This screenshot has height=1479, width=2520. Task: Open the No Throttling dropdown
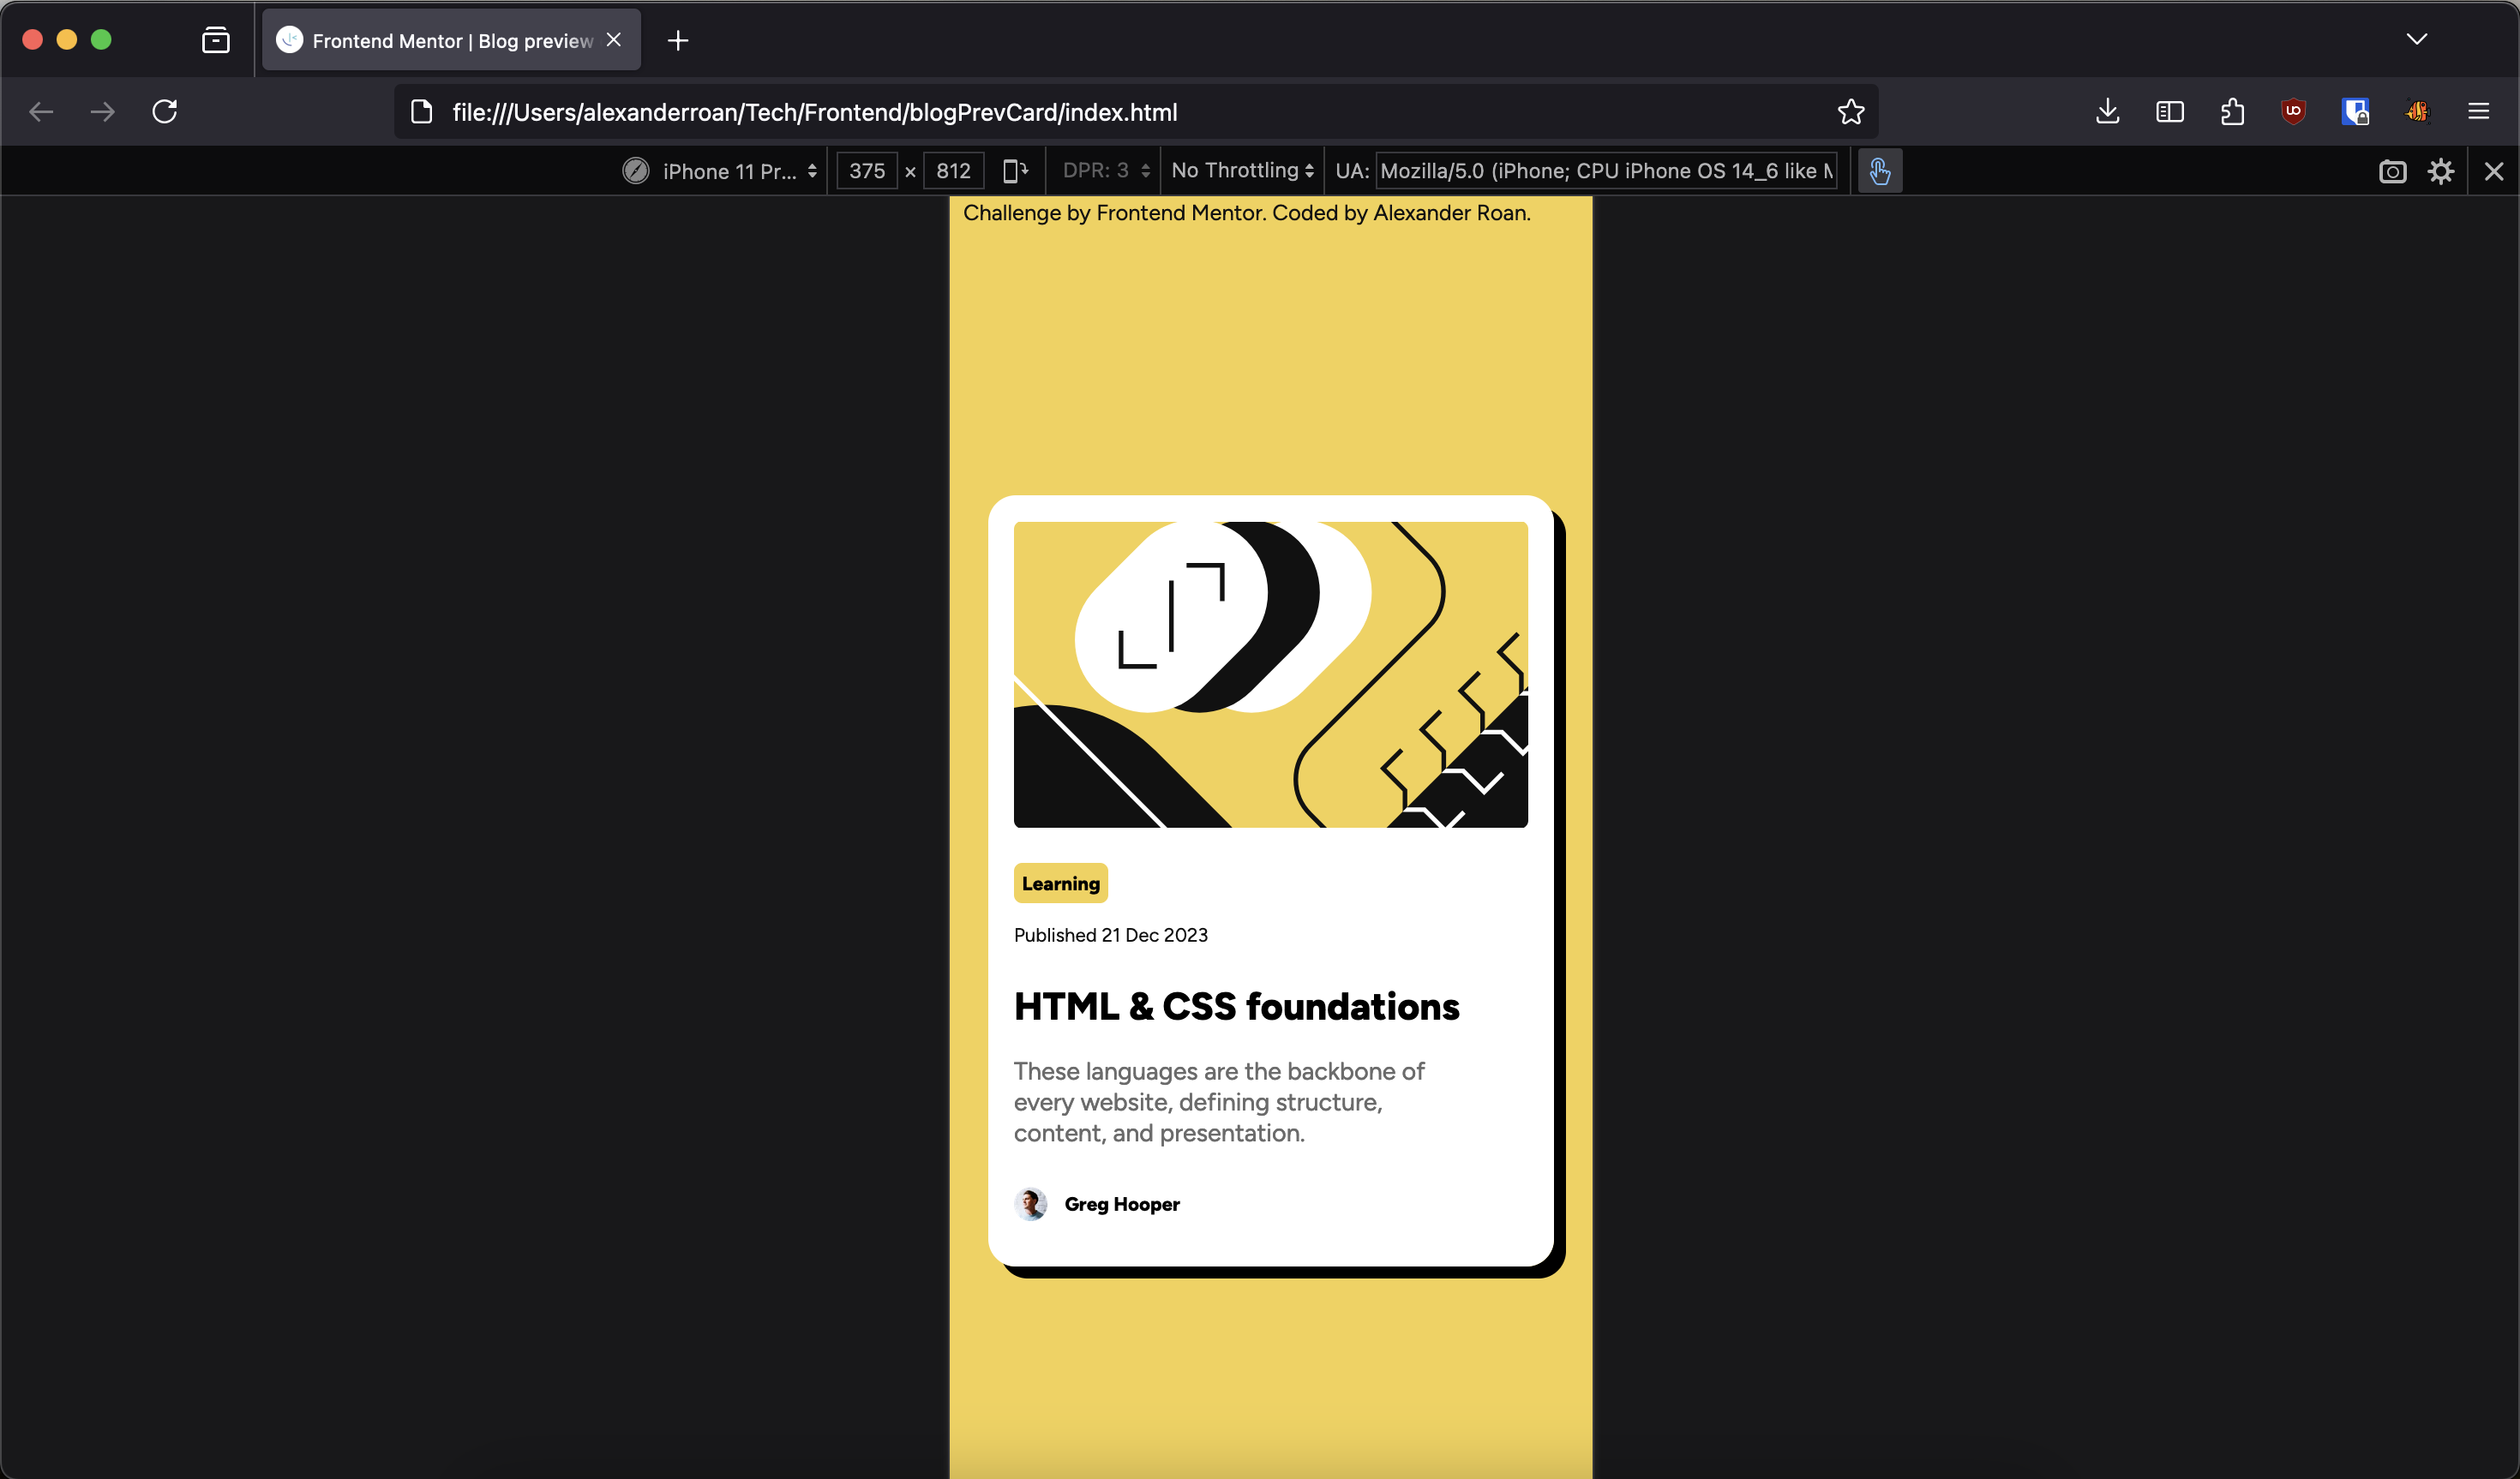click(1240, 170)
